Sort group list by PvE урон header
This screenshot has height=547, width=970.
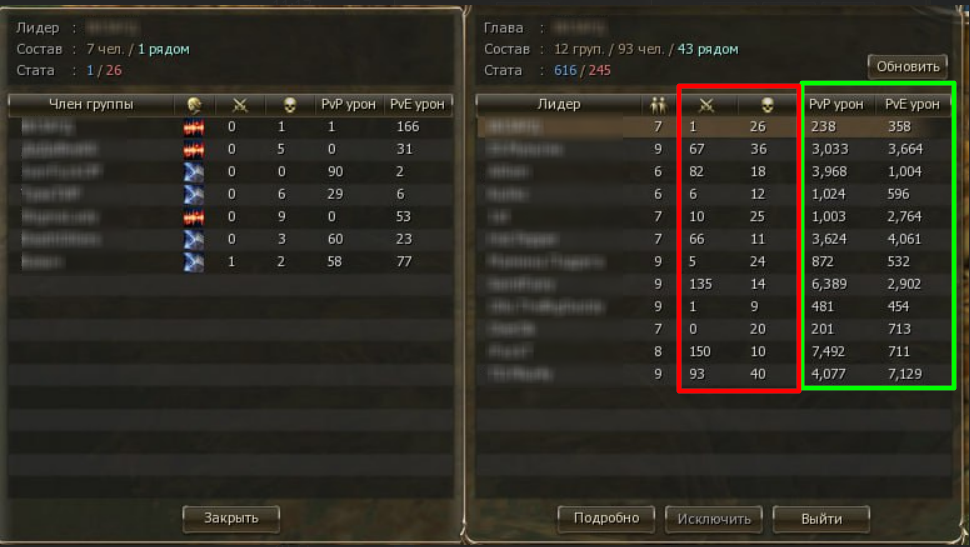pos(418,105)
